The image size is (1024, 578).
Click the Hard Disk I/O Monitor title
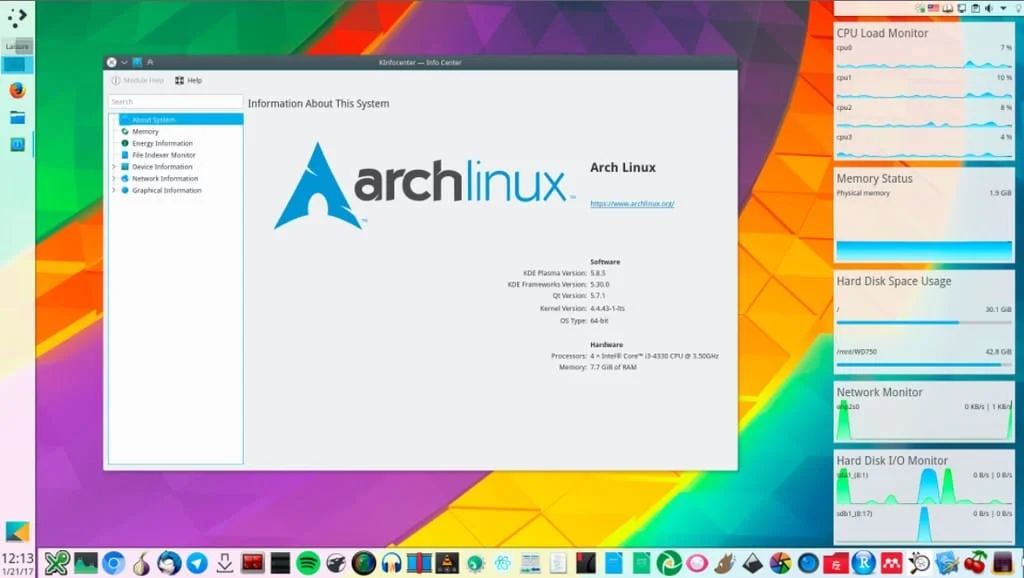click(x=891, y=460)
